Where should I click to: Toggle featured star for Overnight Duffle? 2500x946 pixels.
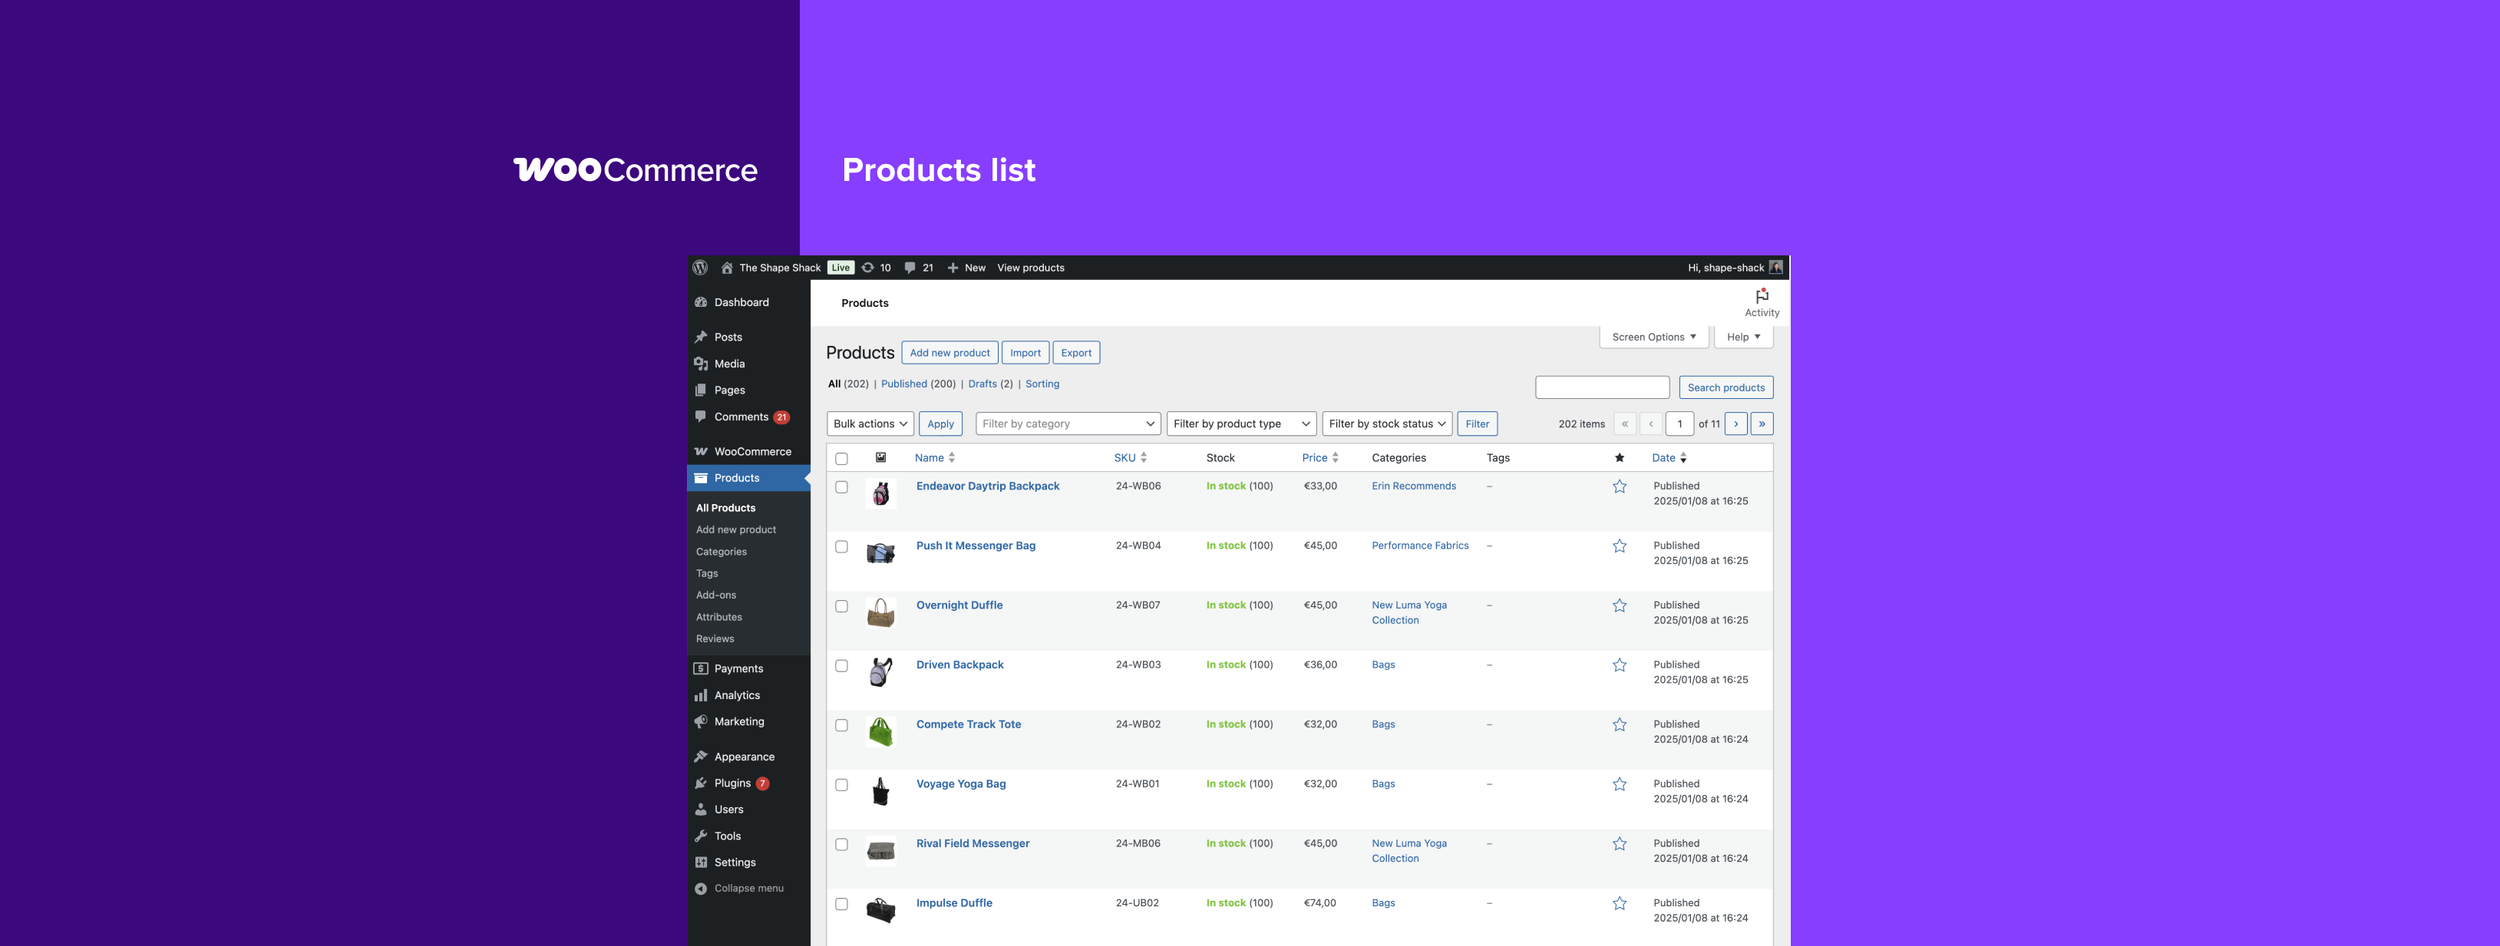point(1619,606)
